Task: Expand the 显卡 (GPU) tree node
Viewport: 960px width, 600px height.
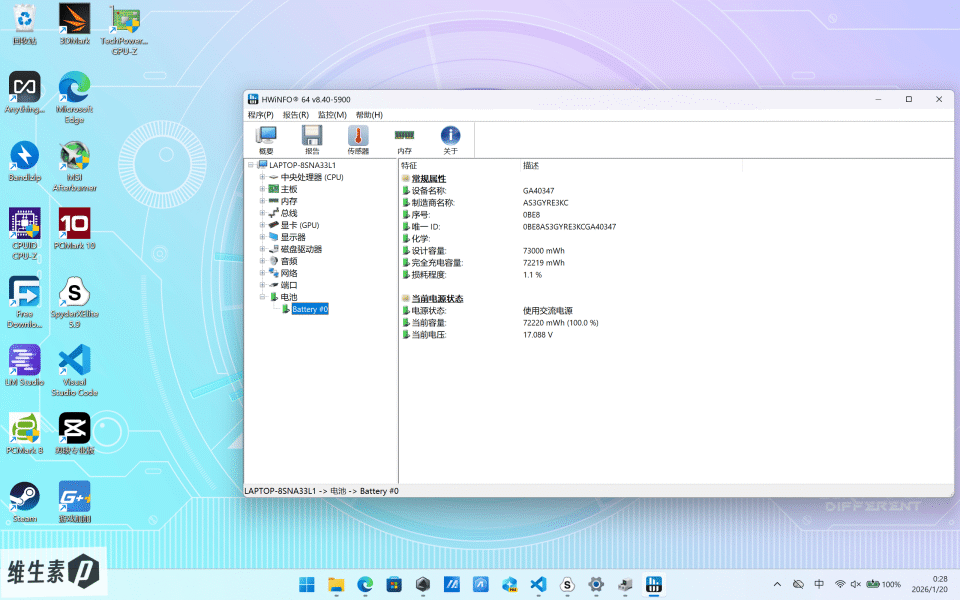Action: (x=260, y=224)
